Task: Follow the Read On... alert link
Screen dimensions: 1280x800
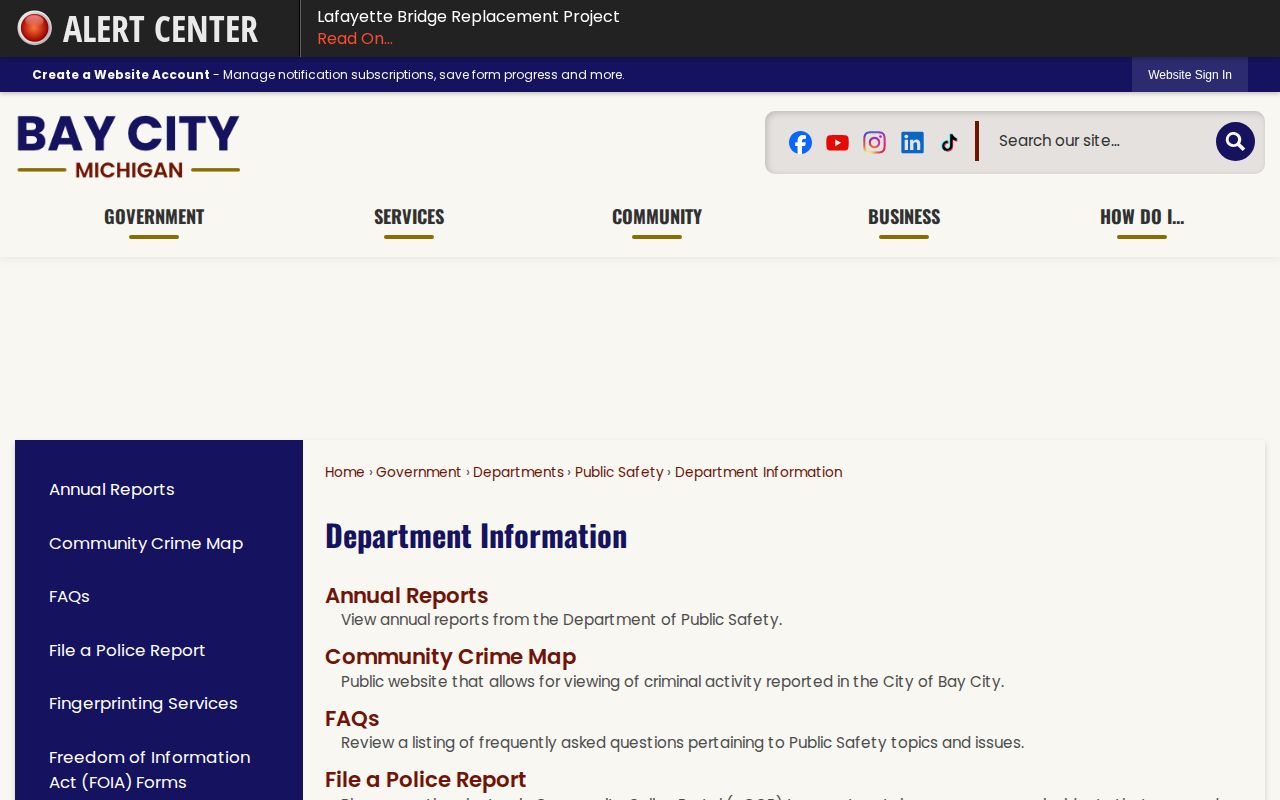Action: click(355, 39)
